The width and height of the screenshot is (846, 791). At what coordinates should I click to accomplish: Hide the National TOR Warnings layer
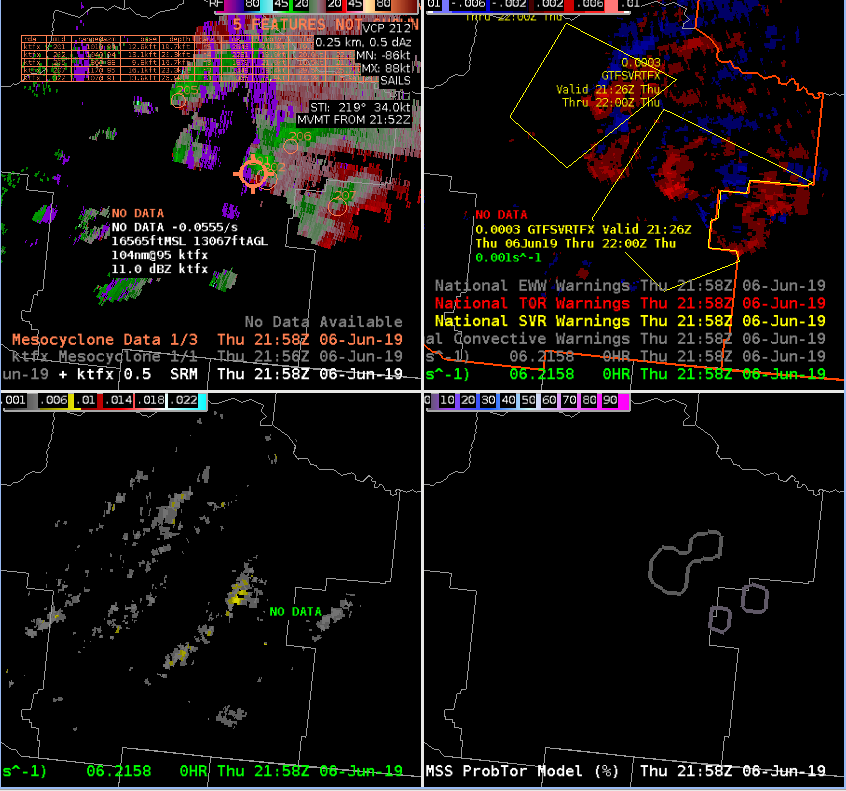[x=630, y=303]
